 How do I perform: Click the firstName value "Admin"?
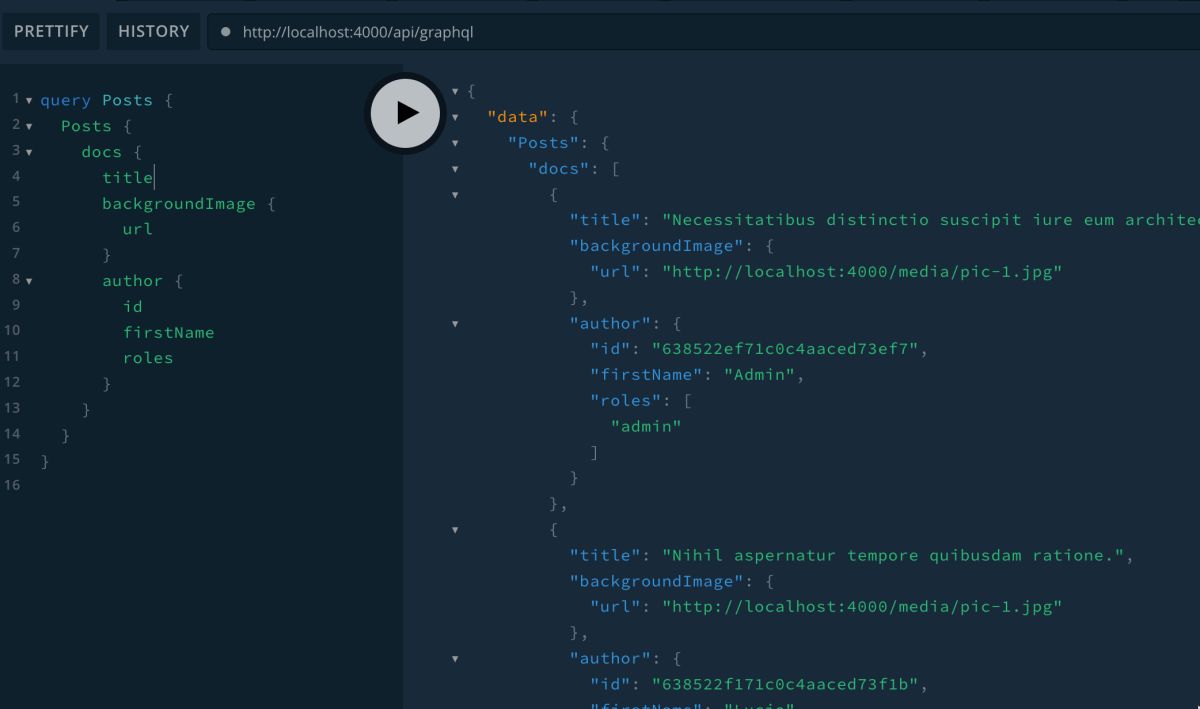[x=759, y=375]
